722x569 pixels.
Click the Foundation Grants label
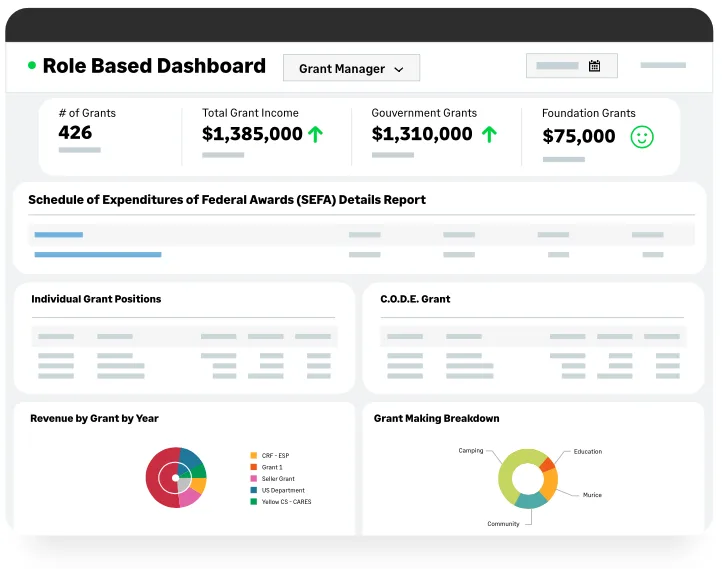pos(588,113)
